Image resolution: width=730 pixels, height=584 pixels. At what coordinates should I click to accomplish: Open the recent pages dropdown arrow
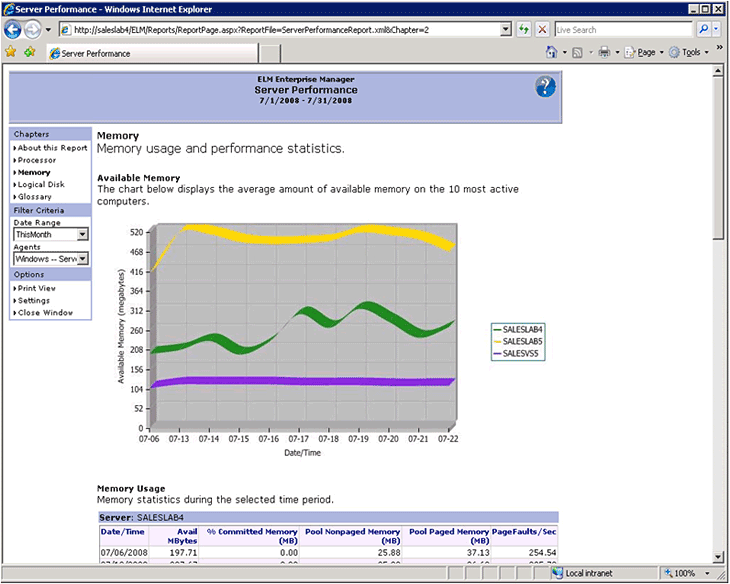coord(48,30)
